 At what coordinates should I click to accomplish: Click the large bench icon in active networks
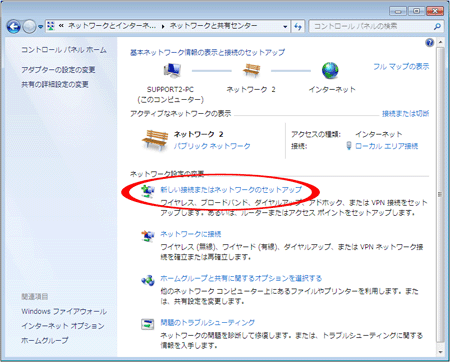(x=155, y=140)
